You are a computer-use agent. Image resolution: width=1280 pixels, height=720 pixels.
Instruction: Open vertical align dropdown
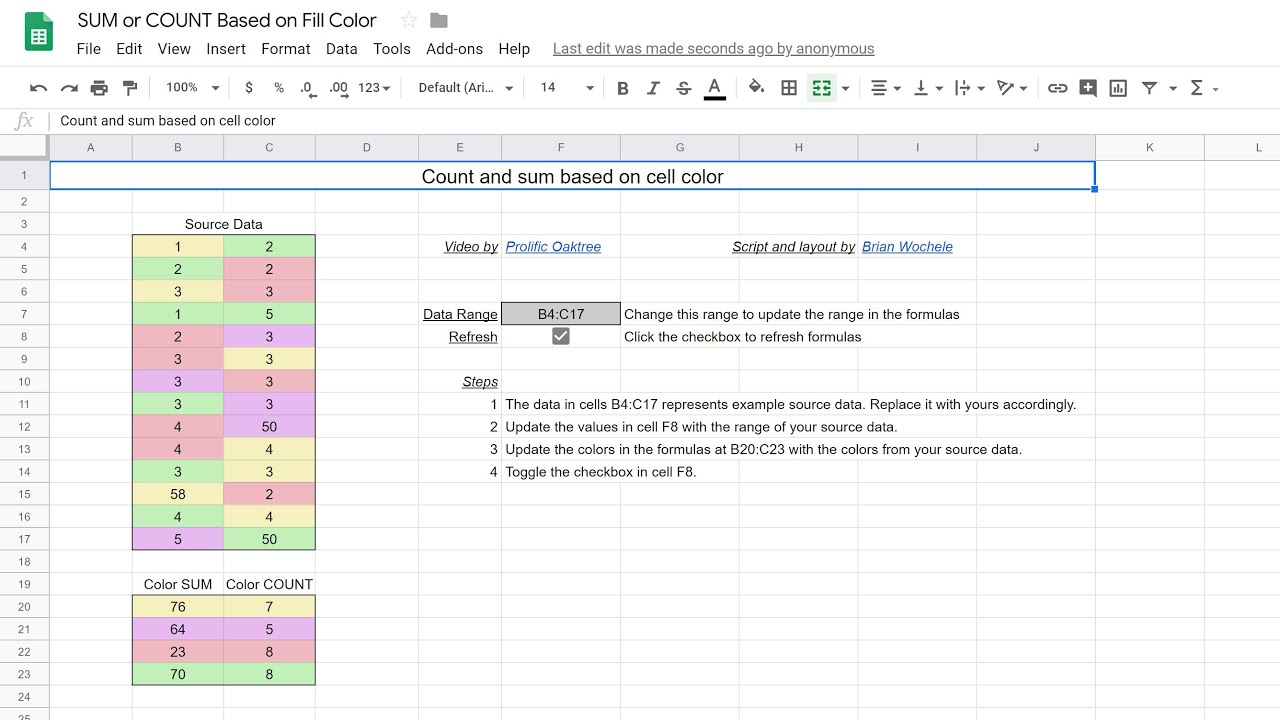click(x=928, y=88)
